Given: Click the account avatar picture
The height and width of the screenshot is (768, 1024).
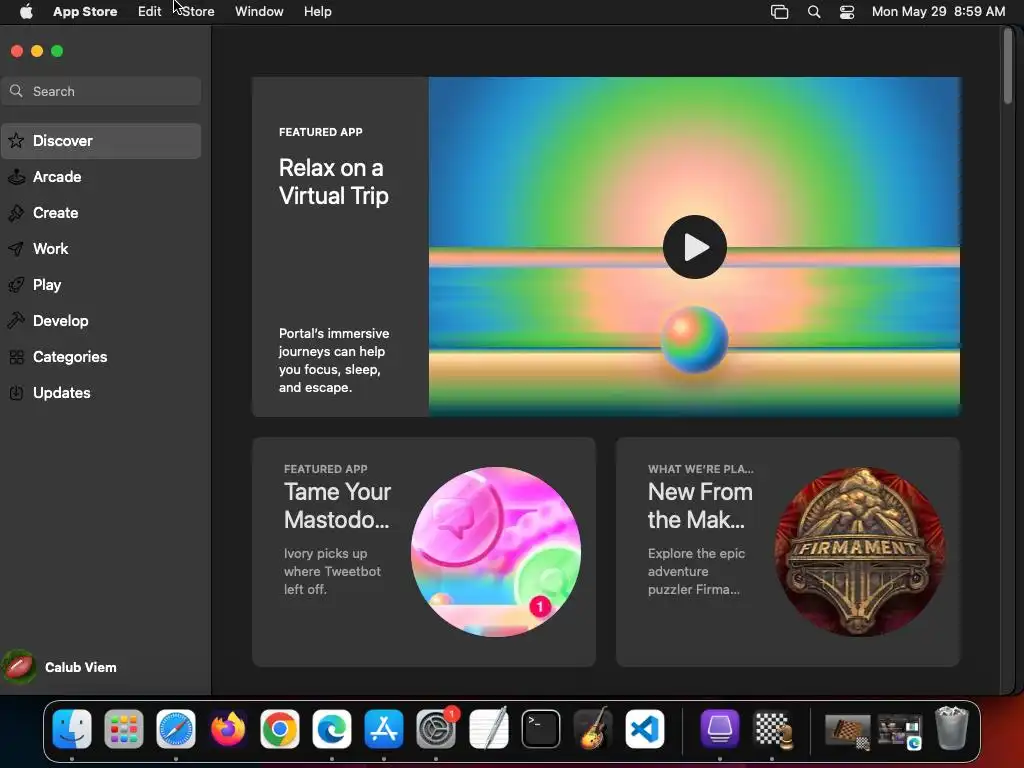Looking at the screenshot, I should click(19, 667).
